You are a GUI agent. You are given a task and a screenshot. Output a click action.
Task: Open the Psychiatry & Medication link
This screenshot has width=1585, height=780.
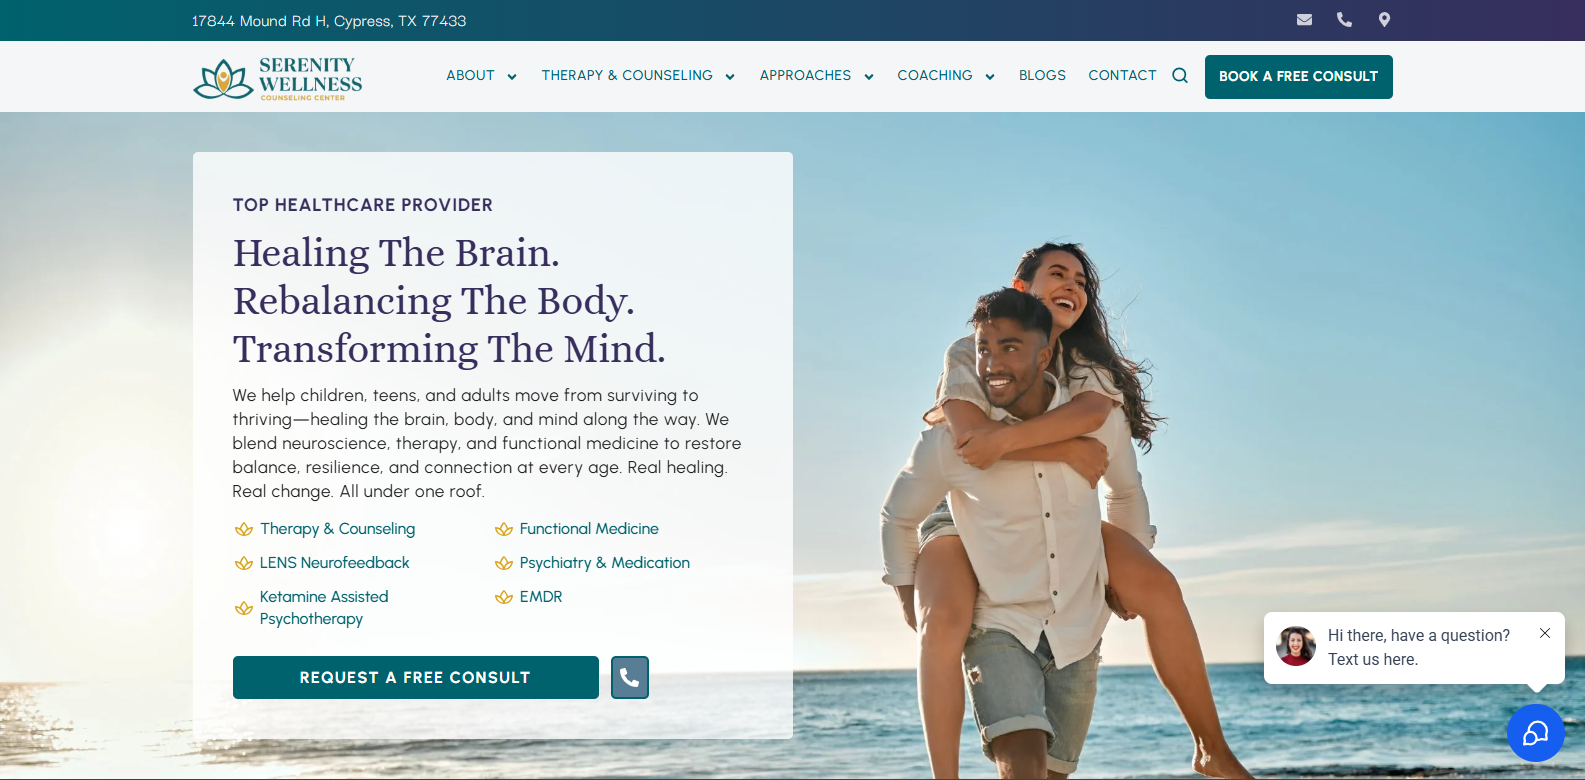coord(604,563)
